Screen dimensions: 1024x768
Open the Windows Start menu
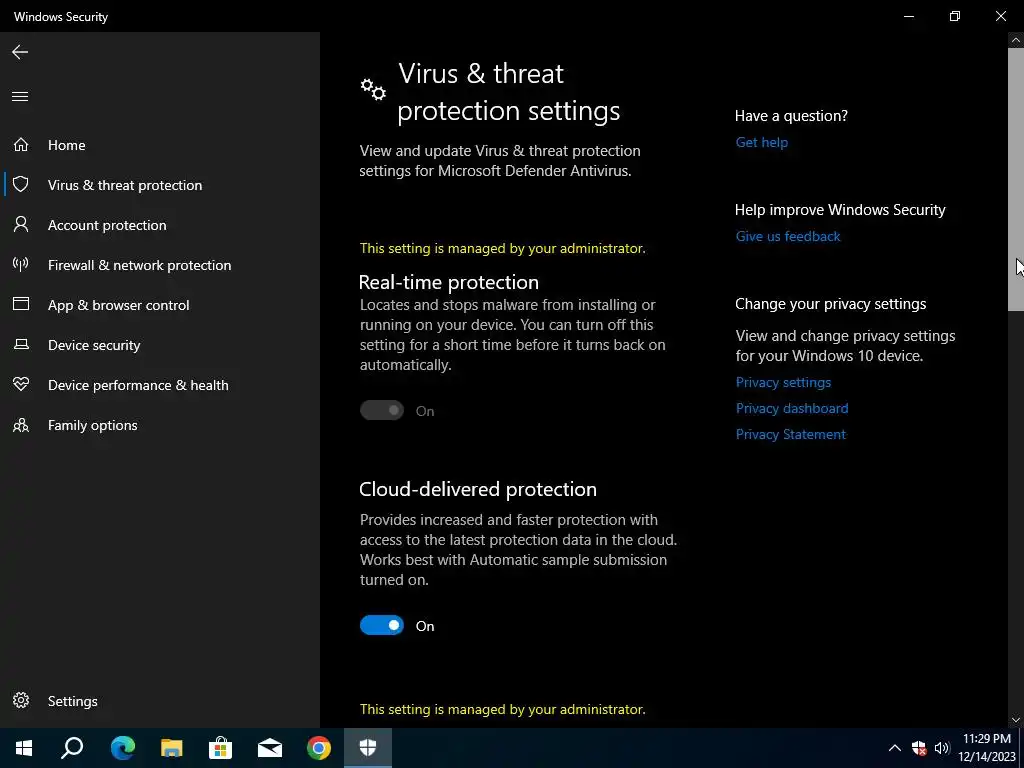click(x=24, y=748)
